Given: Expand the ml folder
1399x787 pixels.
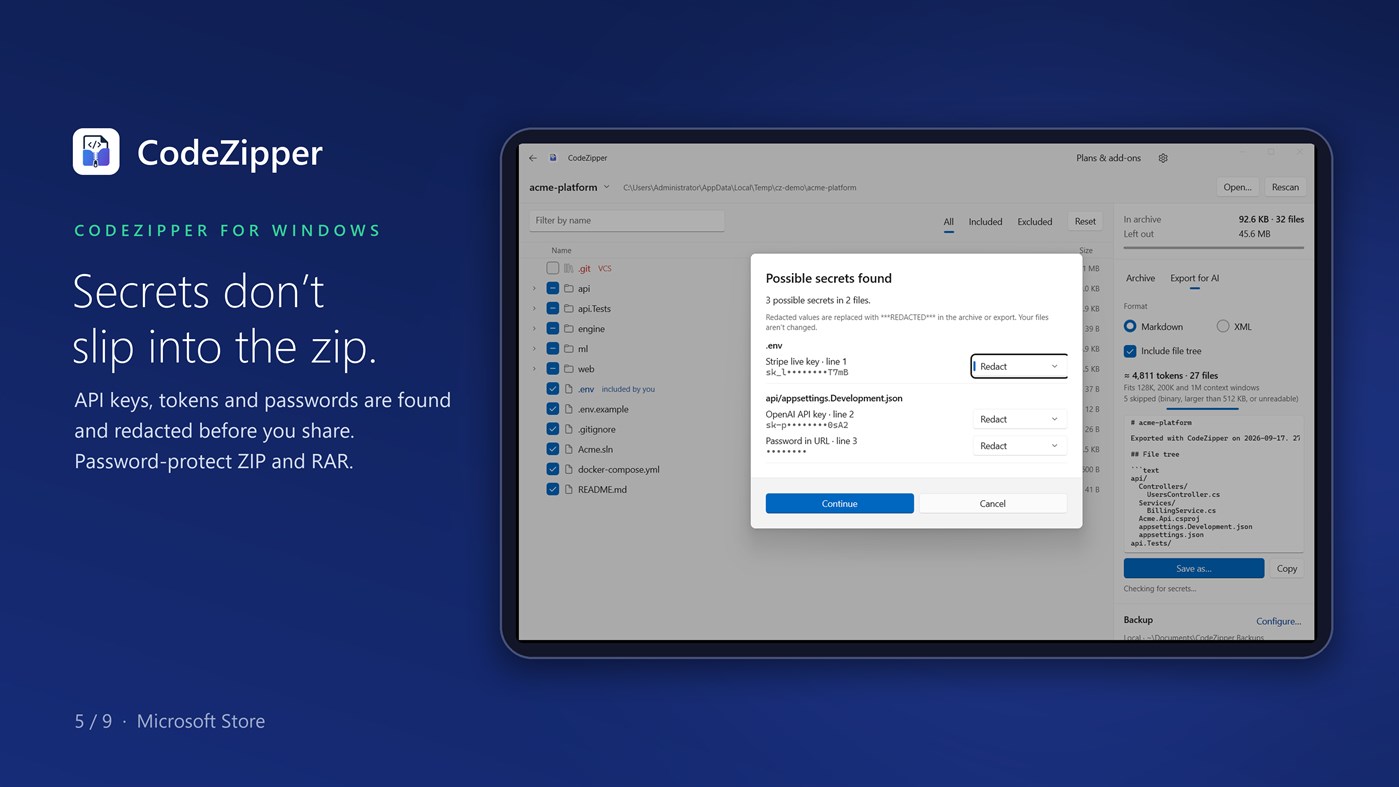Looking at the screenshot, I should (534, 349).
